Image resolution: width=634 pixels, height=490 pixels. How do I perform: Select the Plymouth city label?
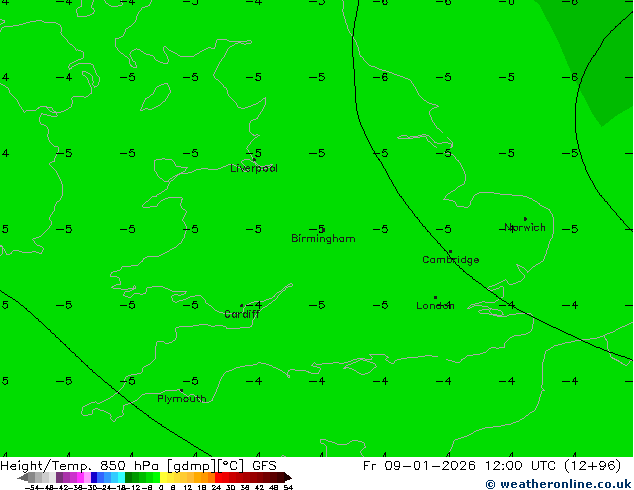point(182,399)
